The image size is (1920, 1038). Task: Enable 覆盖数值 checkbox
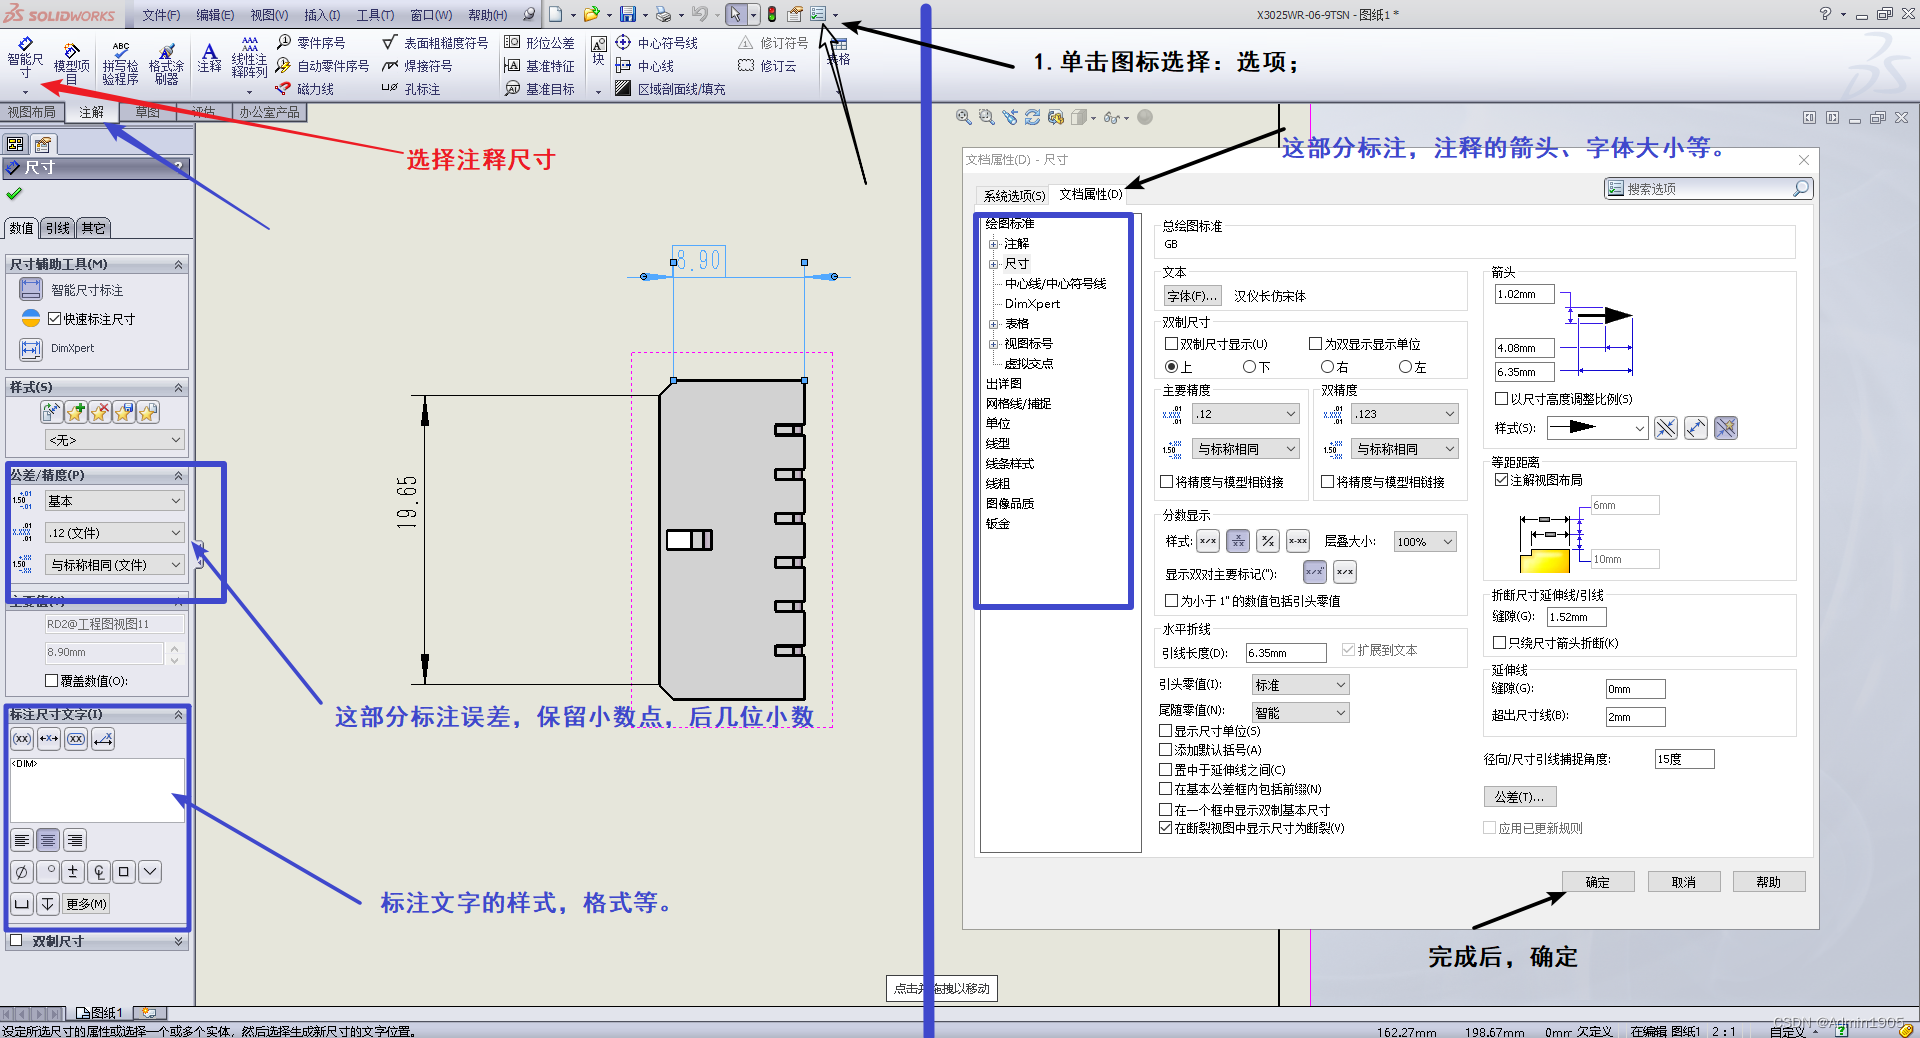pos(51,680)
